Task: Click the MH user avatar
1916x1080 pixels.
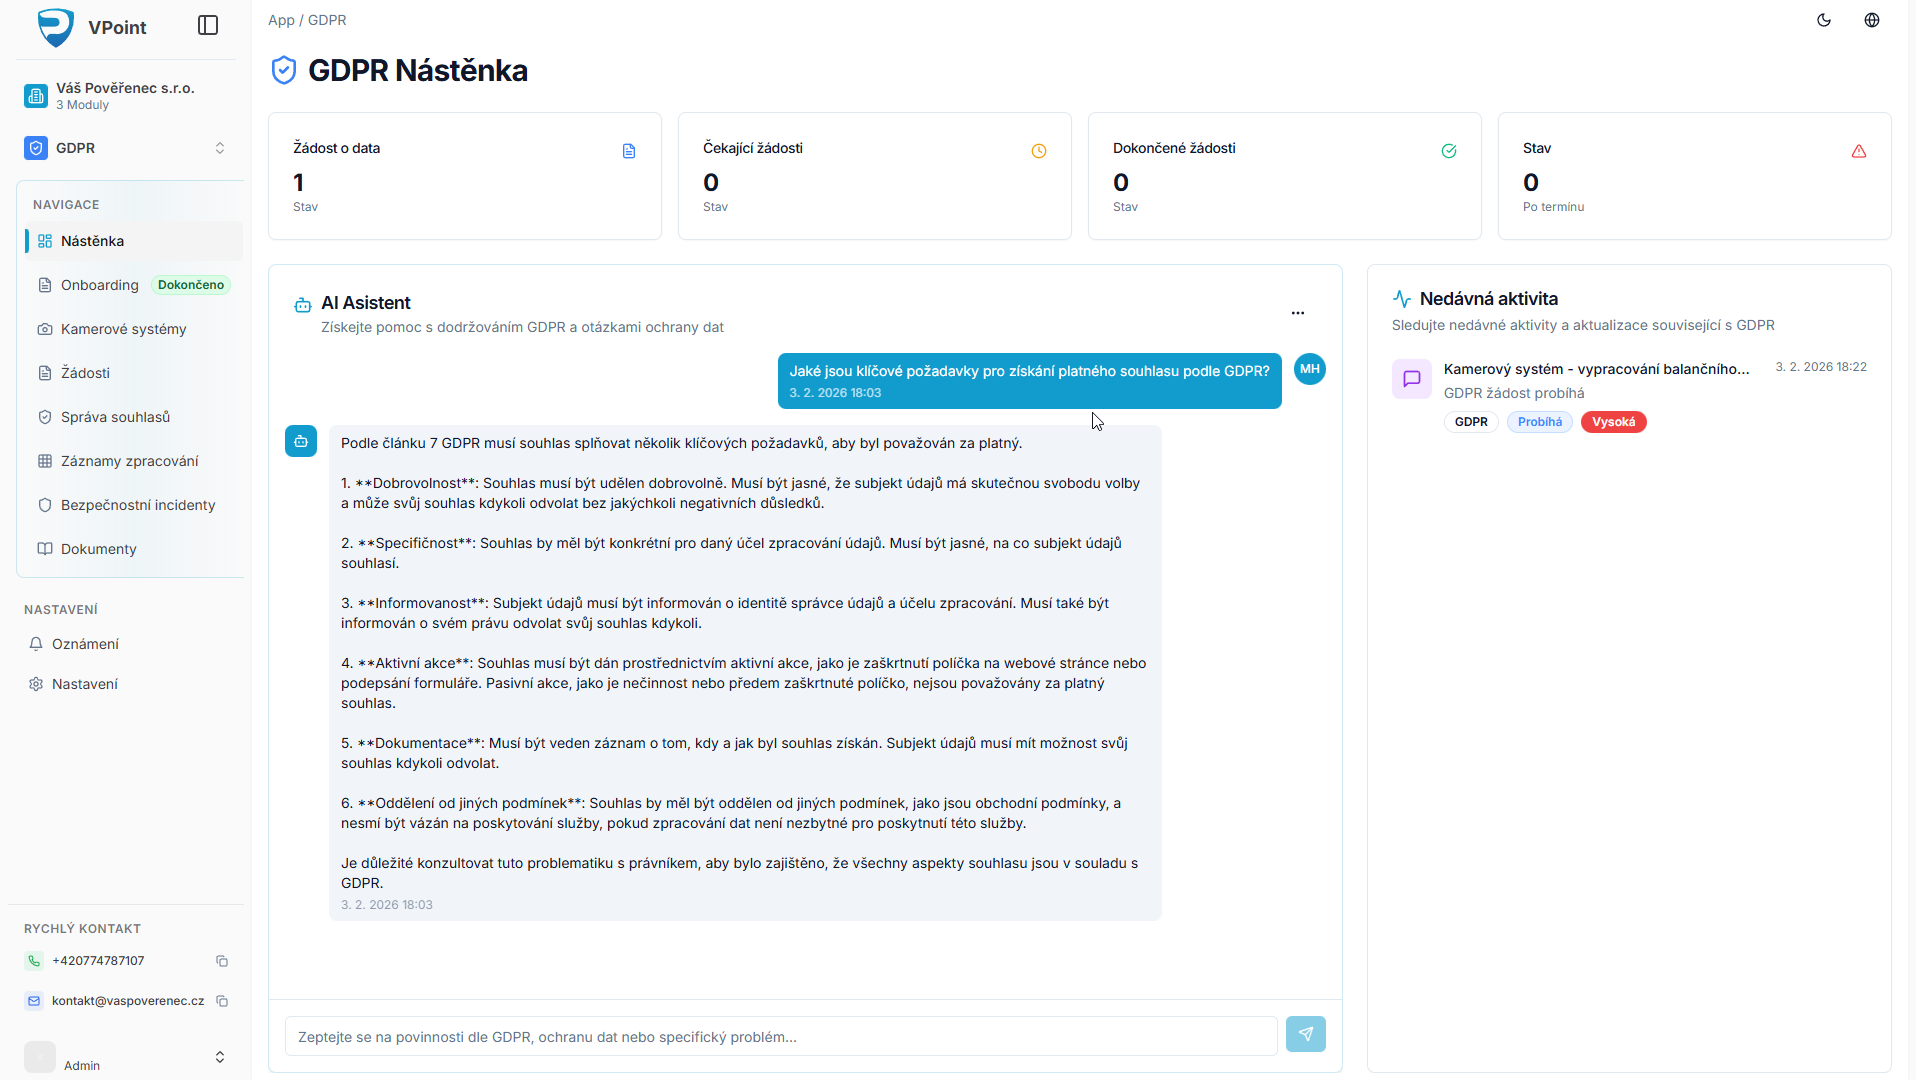Action: [1309, 369]
